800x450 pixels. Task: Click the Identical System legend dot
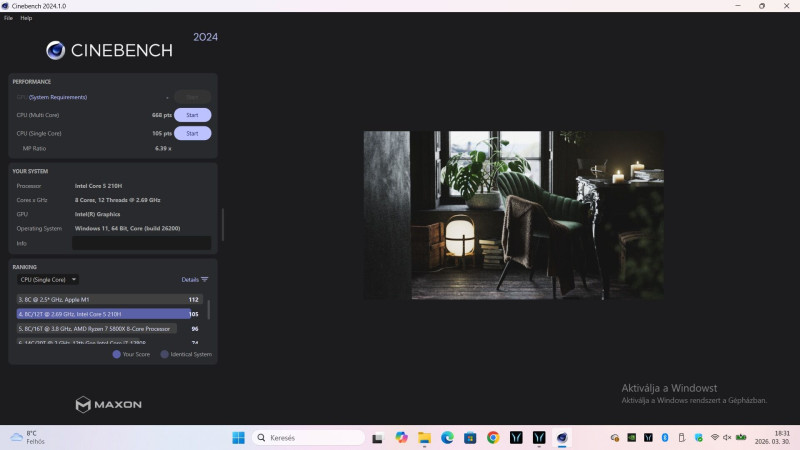[x=164, y=354]
